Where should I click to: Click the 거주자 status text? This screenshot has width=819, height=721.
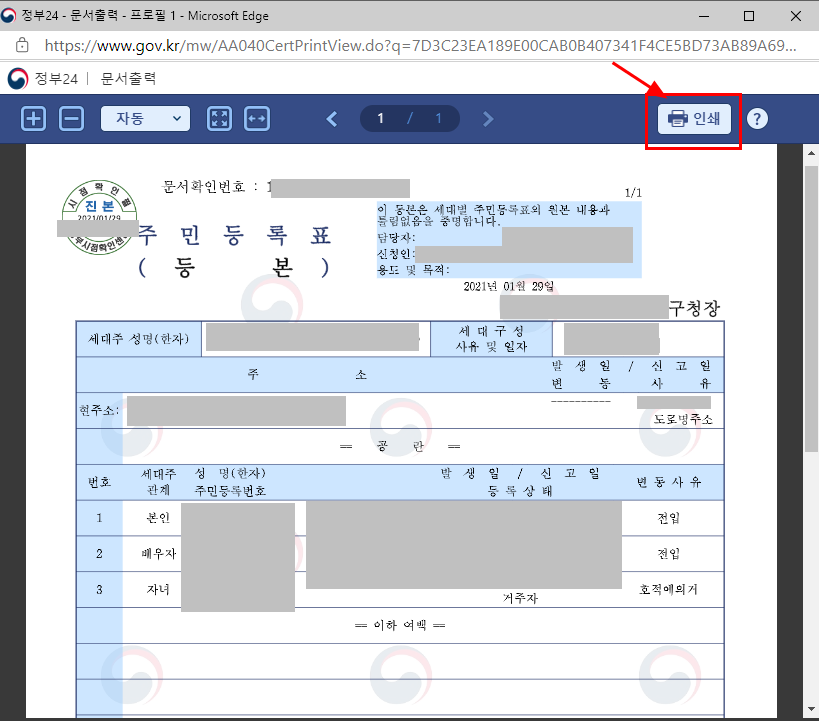(x=520, y=598)
